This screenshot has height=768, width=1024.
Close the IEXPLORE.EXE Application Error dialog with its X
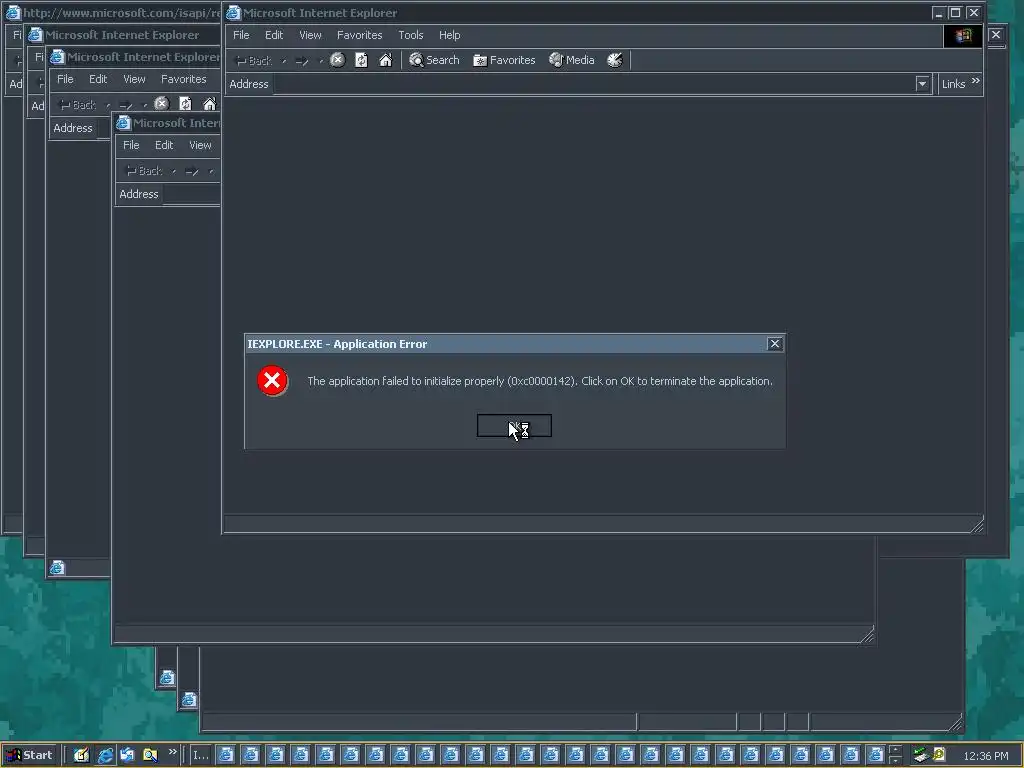click(775, 344)
